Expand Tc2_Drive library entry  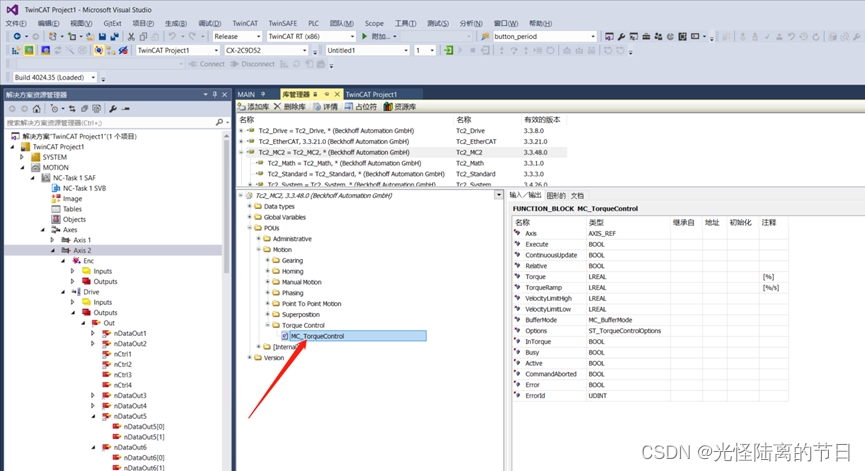coord(241,131)
